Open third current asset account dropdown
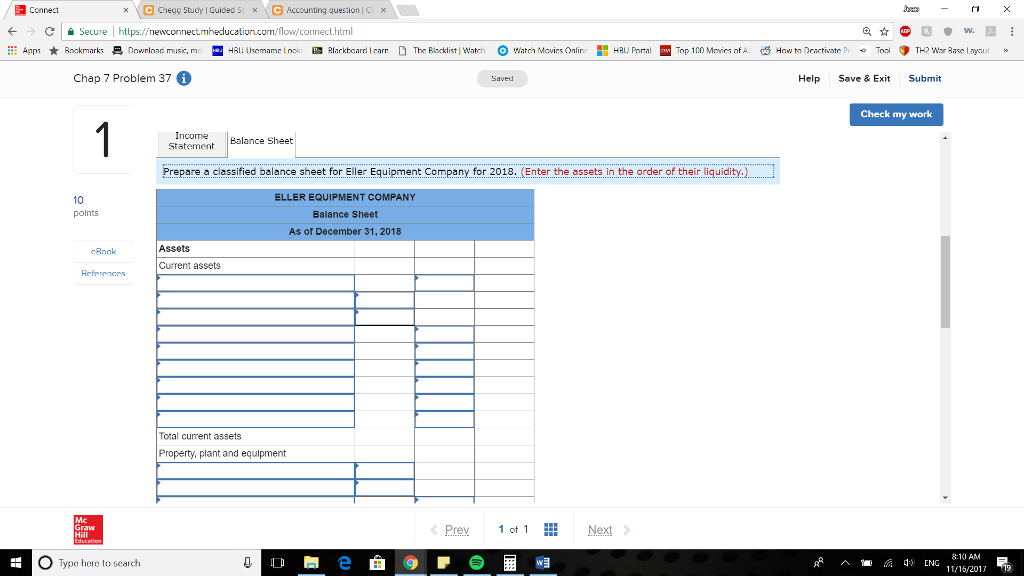The height and width of the screenshot is (576, 1024). 255,317
